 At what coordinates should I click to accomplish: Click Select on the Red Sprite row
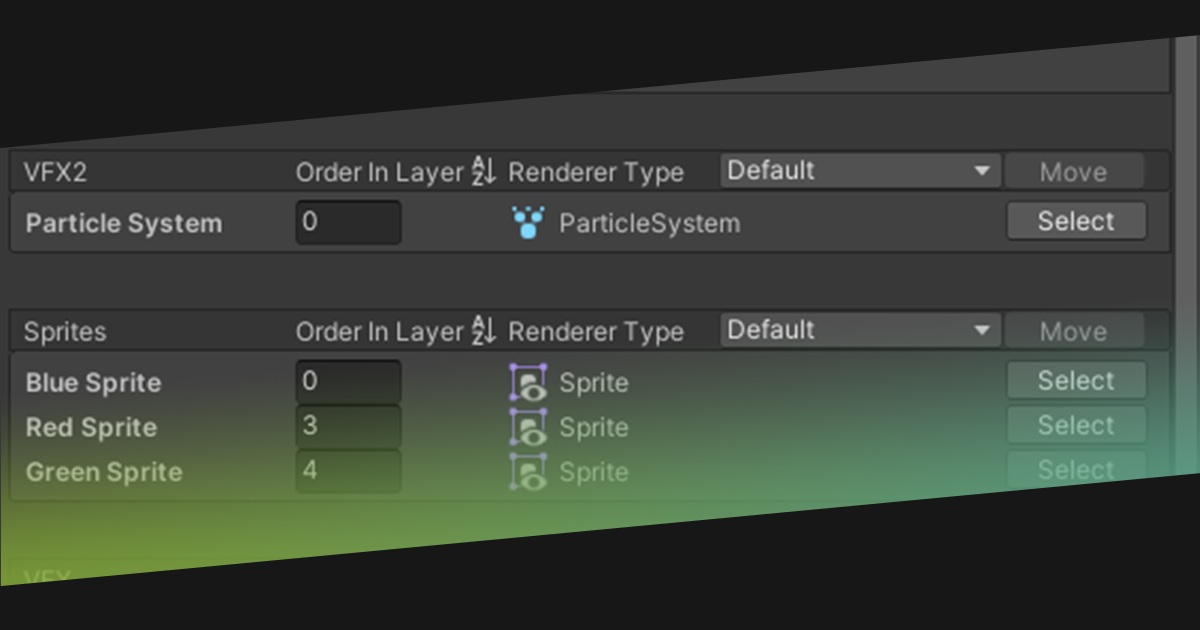(1076, 424)
